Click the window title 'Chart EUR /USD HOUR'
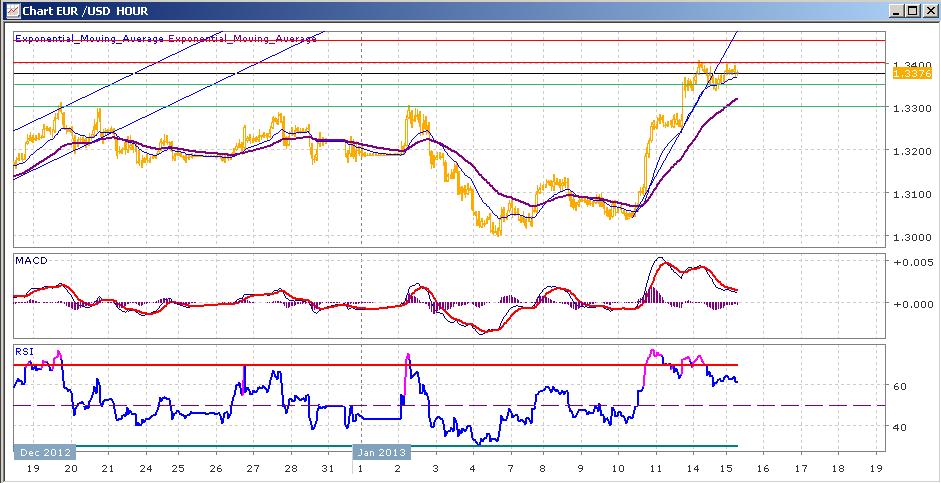 [85, 11]
